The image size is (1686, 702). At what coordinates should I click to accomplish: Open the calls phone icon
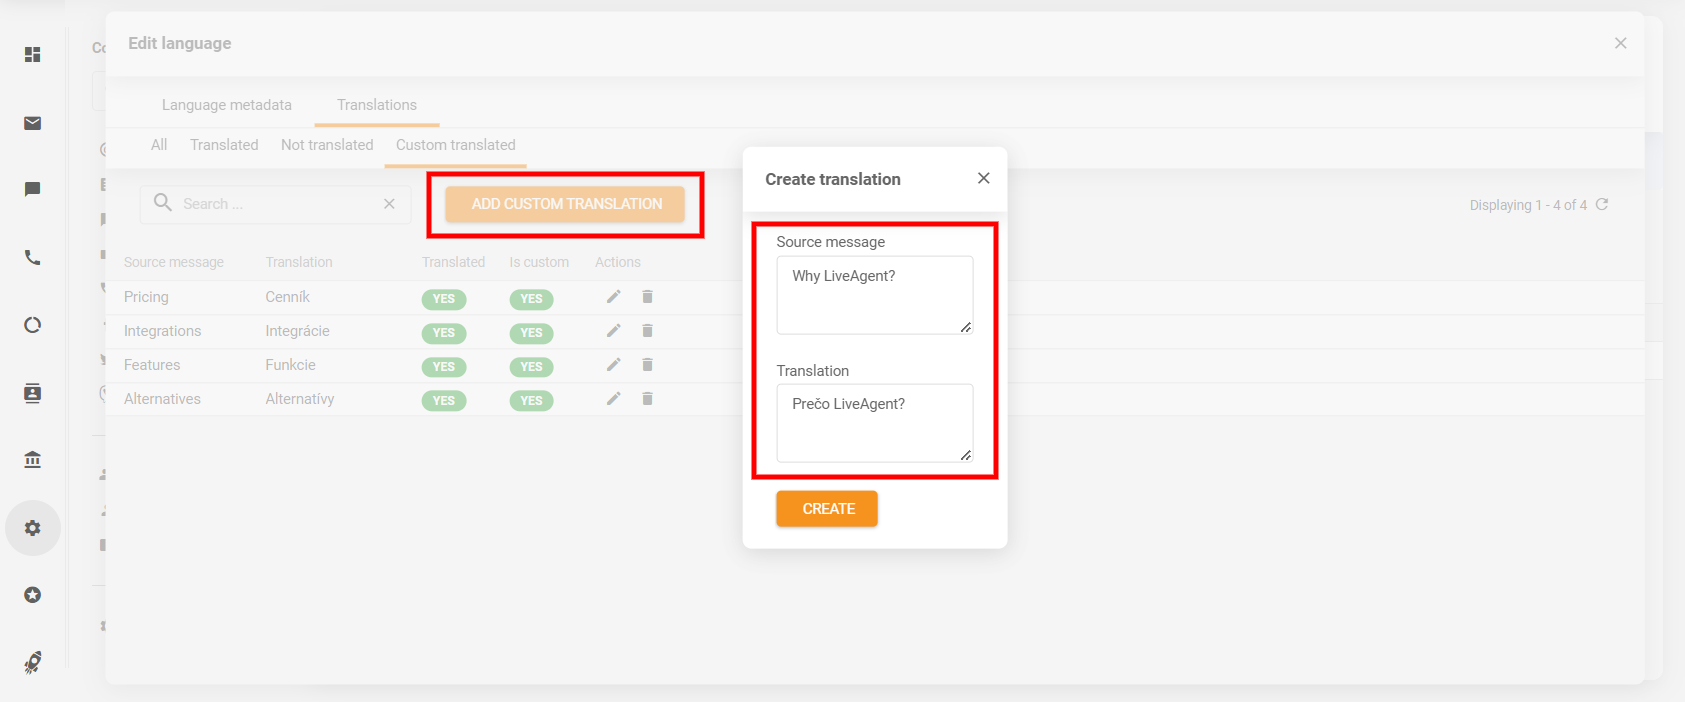[x=33, y=258]
